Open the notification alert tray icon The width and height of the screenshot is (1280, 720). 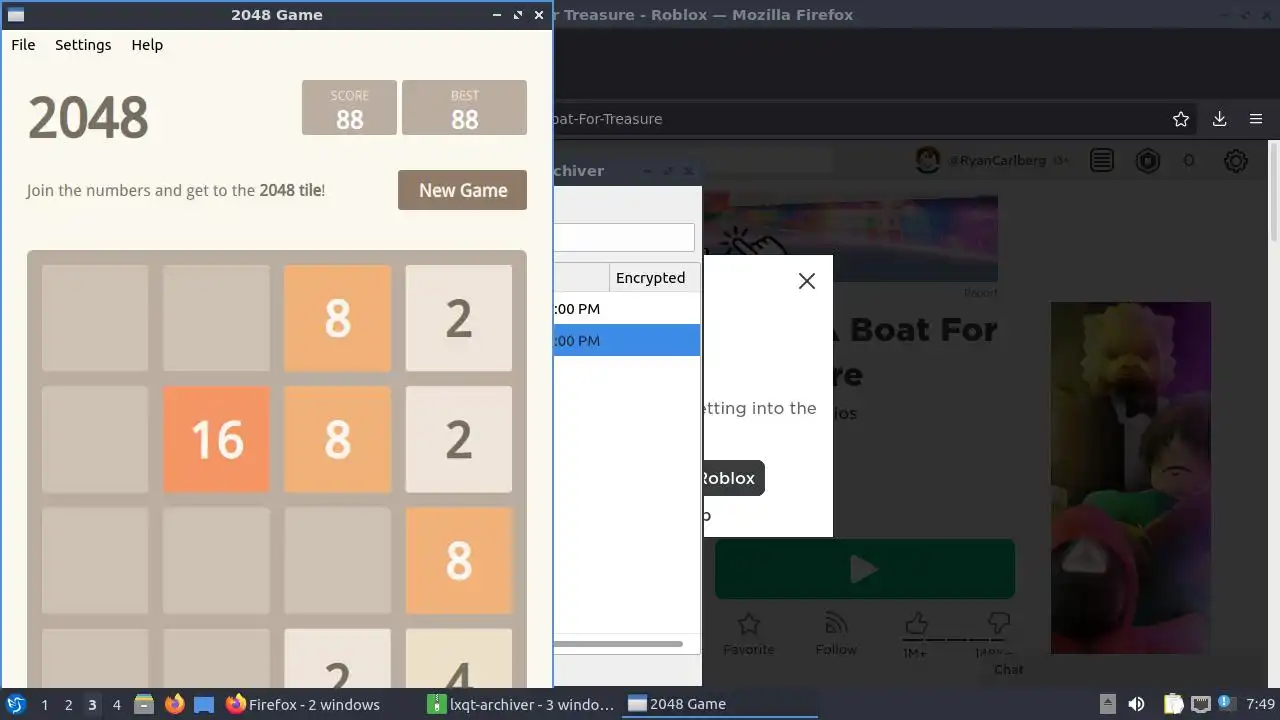coord(1226,704)
